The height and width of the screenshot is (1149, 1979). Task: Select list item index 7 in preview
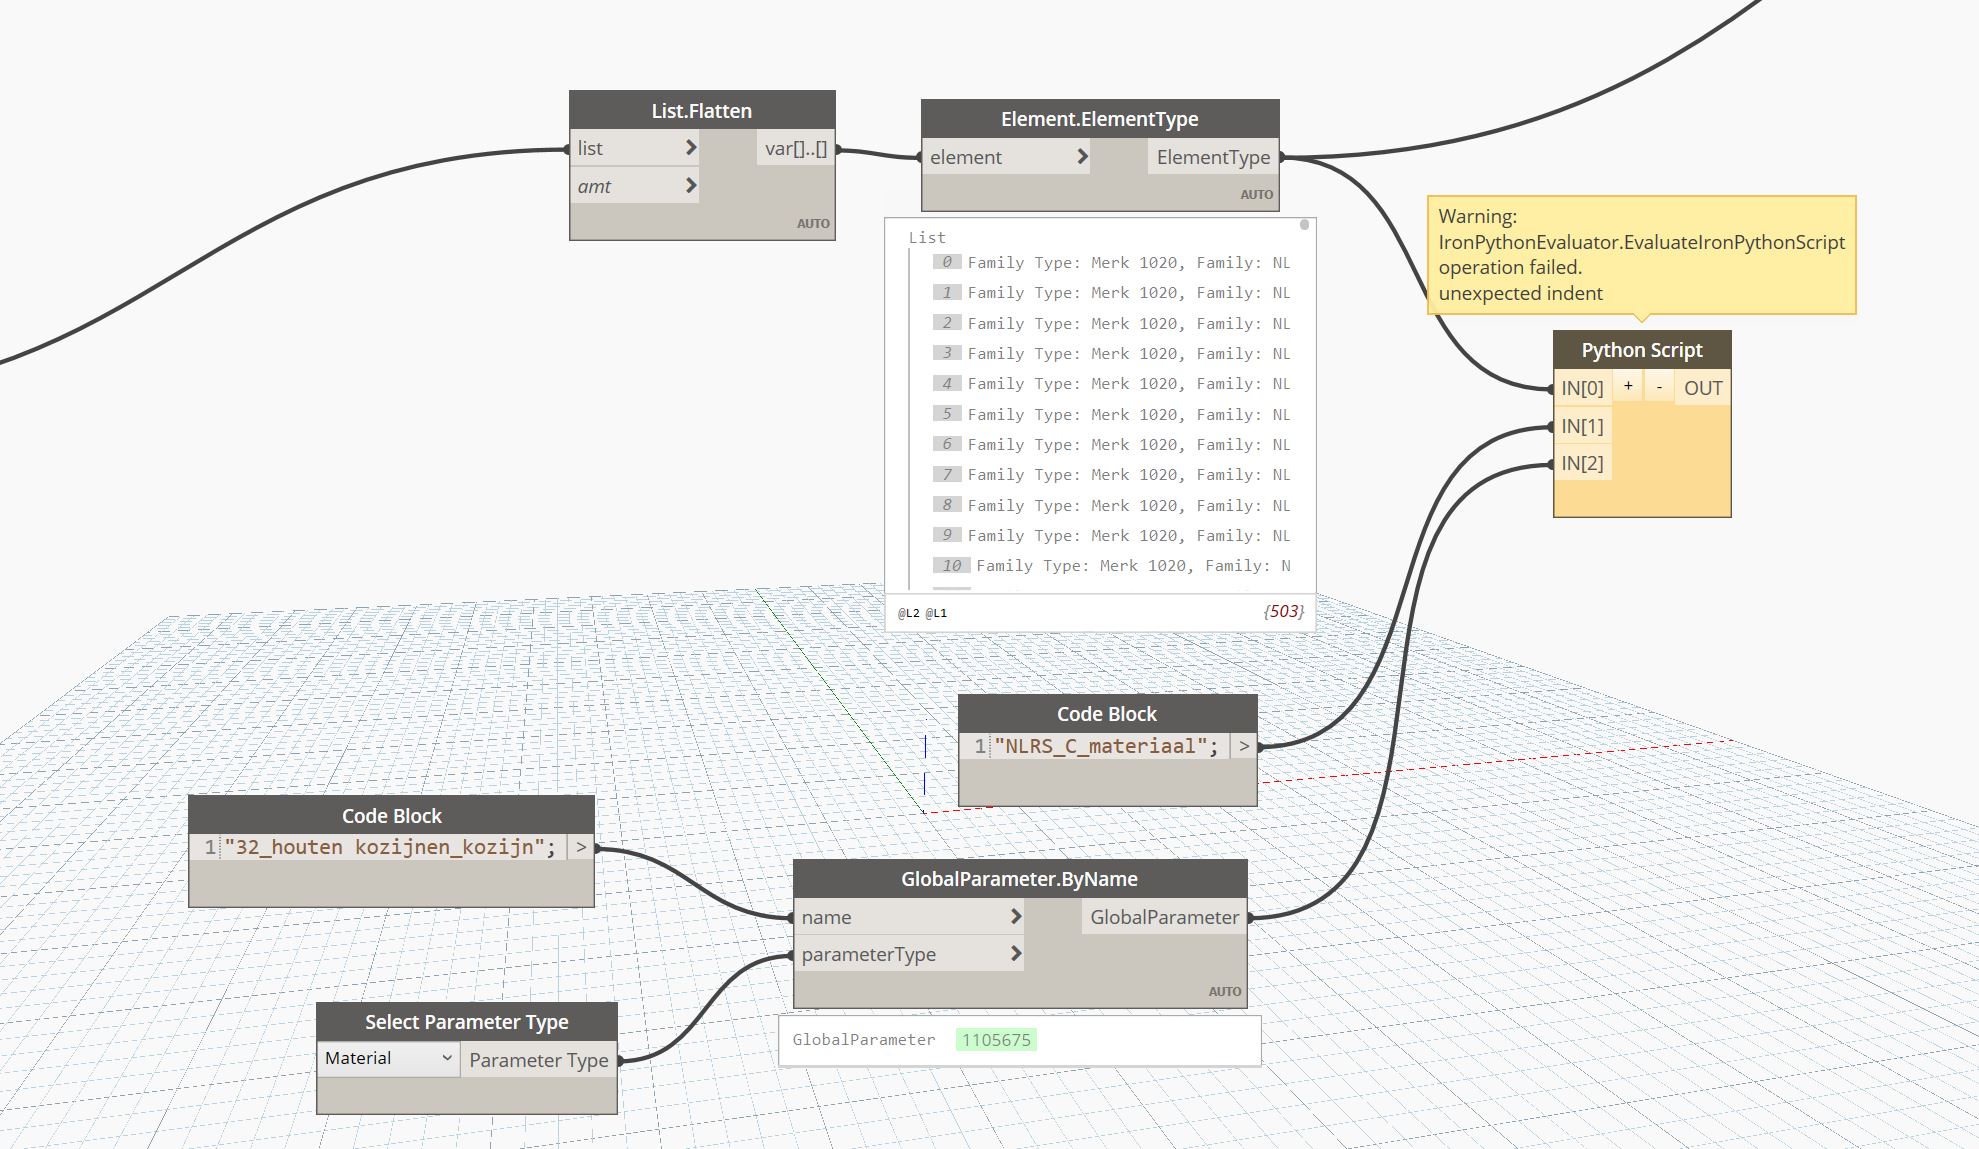1113,474
